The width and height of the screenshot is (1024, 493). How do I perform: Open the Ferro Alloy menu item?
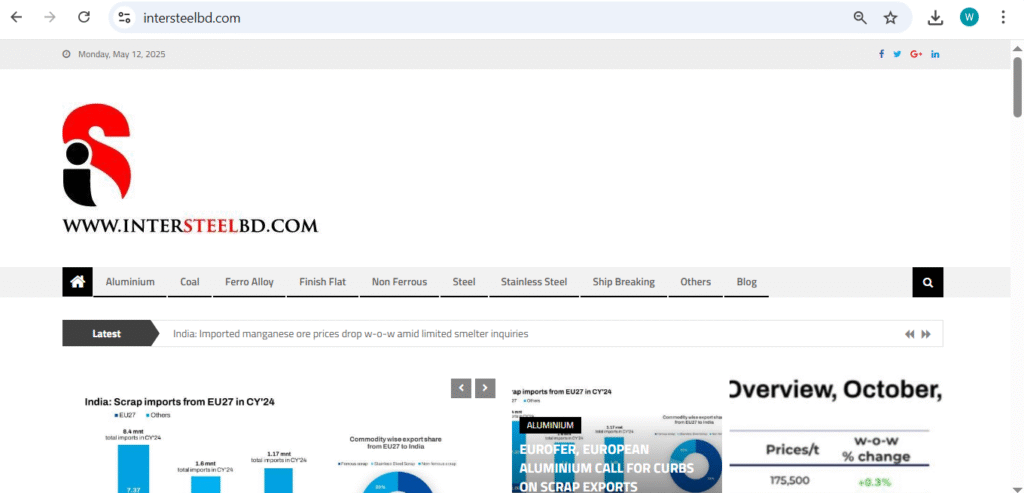249,282
